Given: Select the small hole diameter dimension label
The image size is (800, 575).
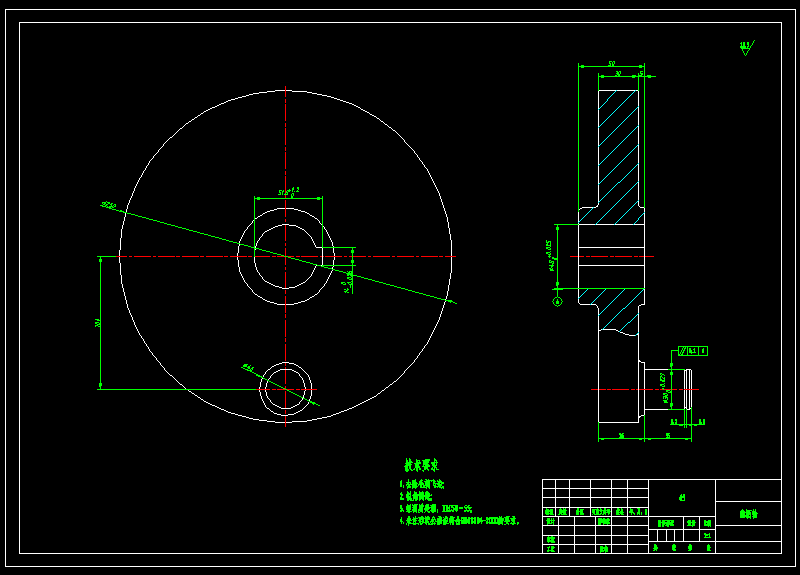Looking at the screenshot, I should point(248,367).
